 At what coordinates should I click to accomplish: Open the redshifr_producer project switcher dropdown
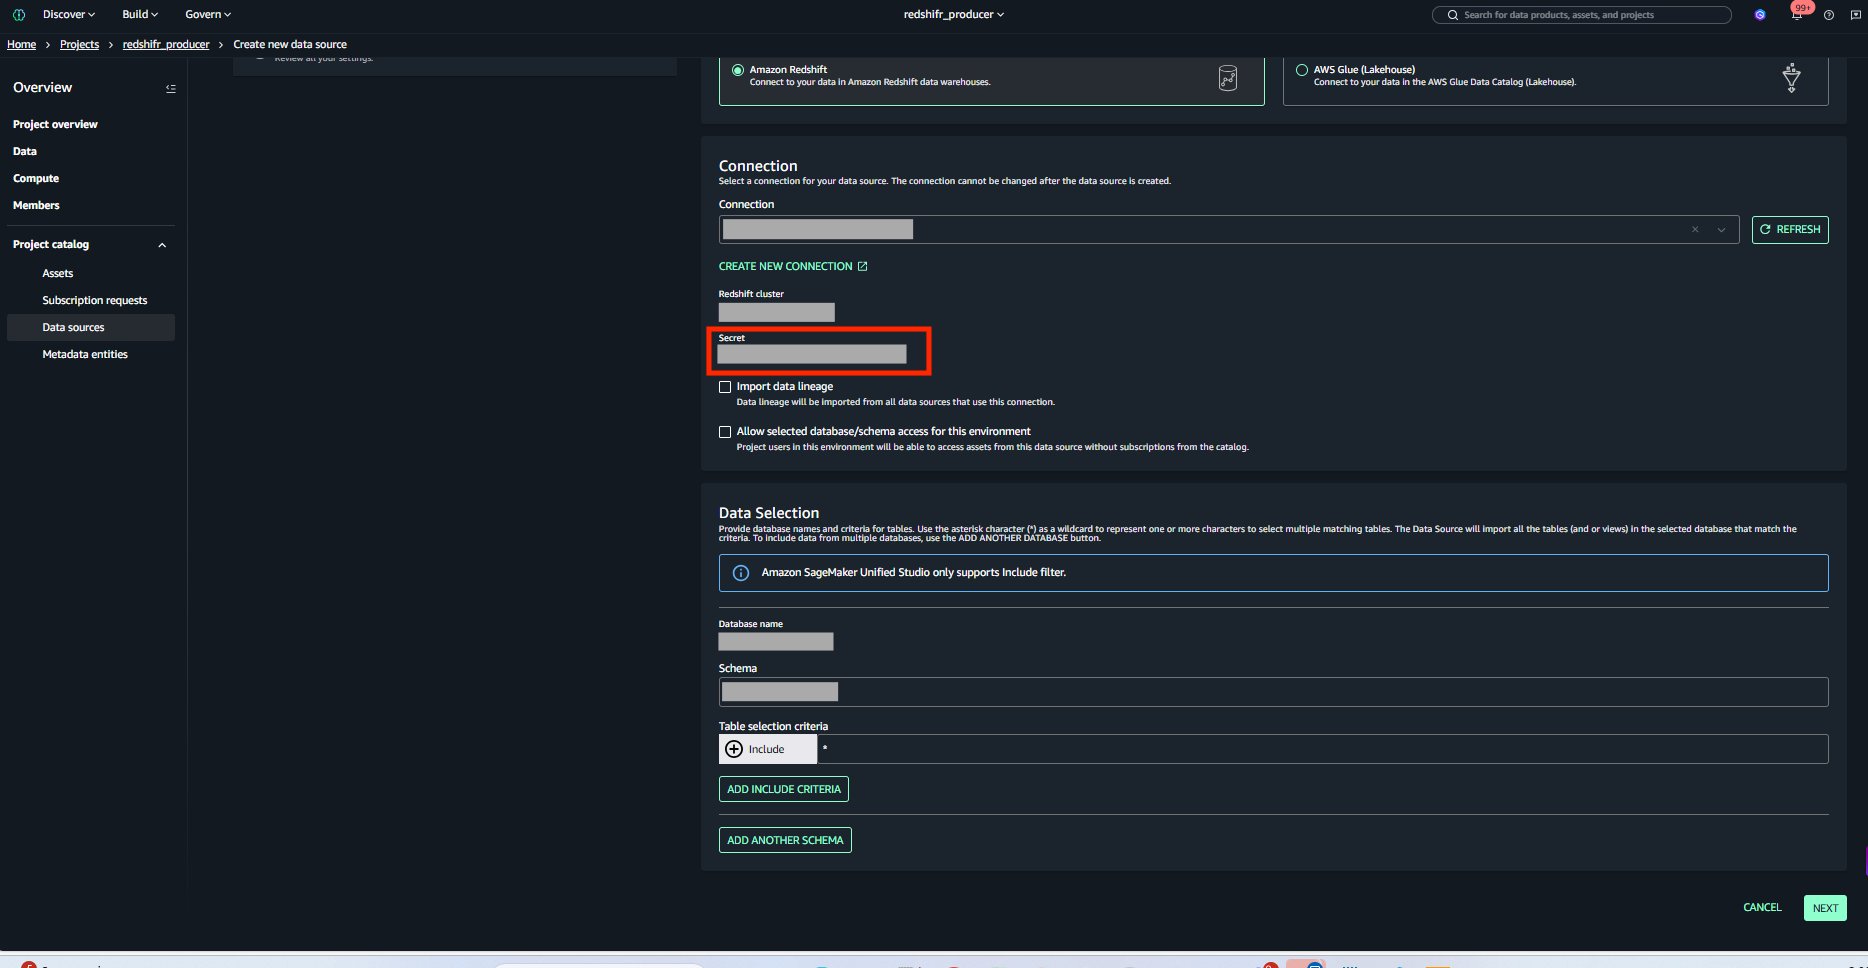[954, 15]
